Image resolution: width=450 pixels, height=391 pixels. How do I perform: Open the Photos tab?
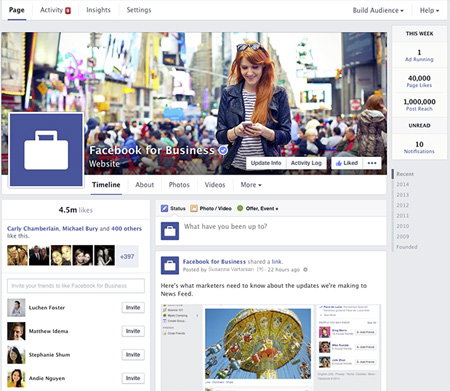[179, 185]
